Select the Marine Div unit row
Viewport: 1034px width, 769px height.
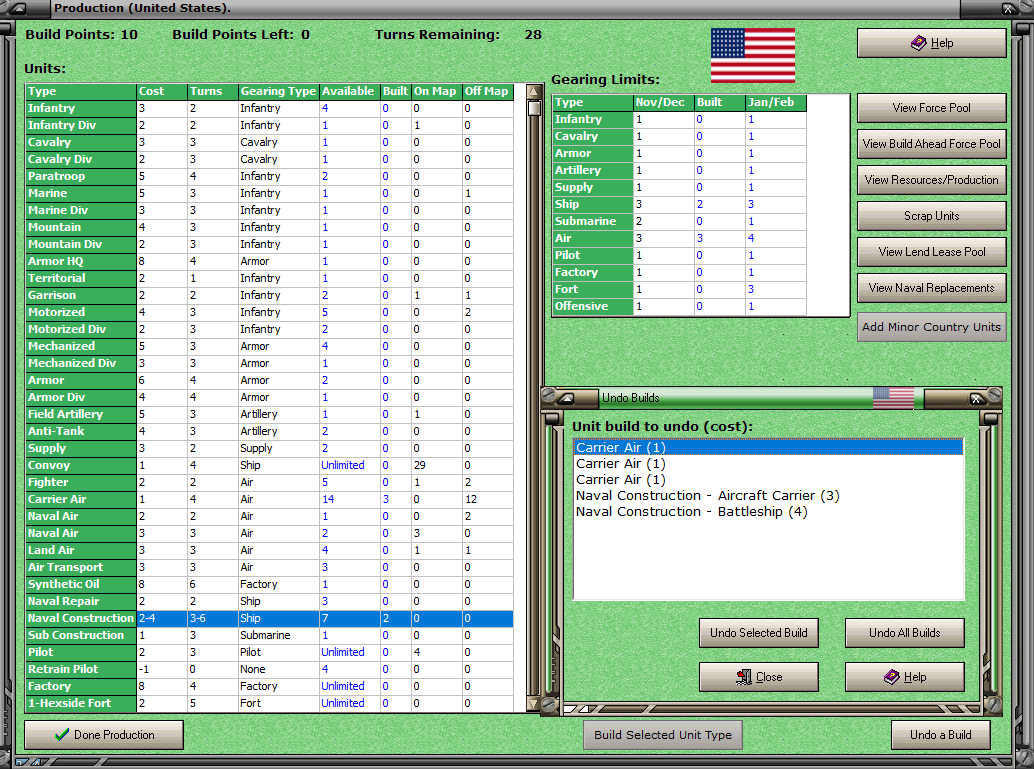269,210
